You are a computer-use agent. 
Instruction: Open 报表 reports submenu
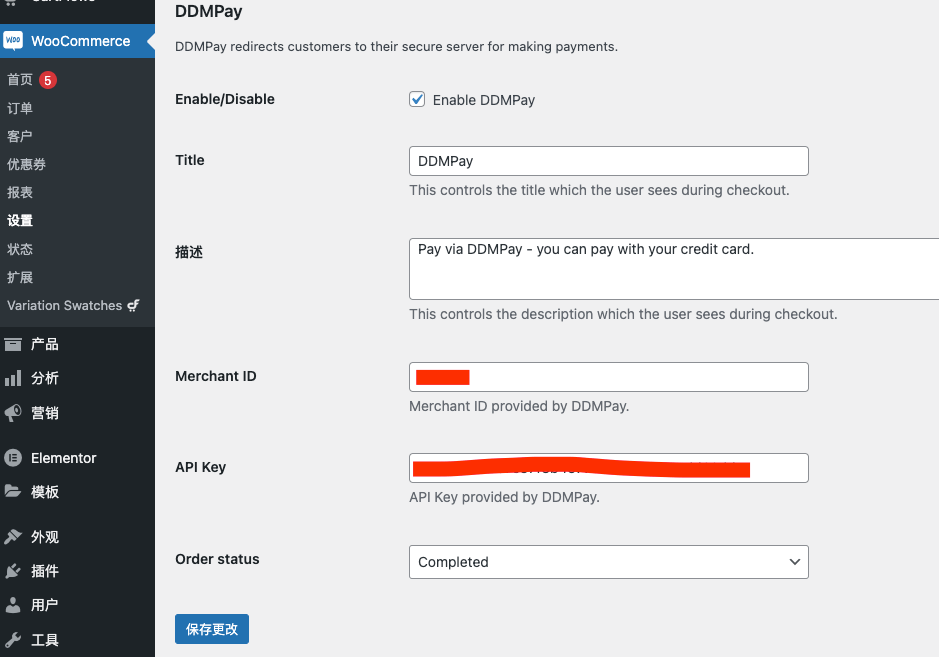click(20, 193)
